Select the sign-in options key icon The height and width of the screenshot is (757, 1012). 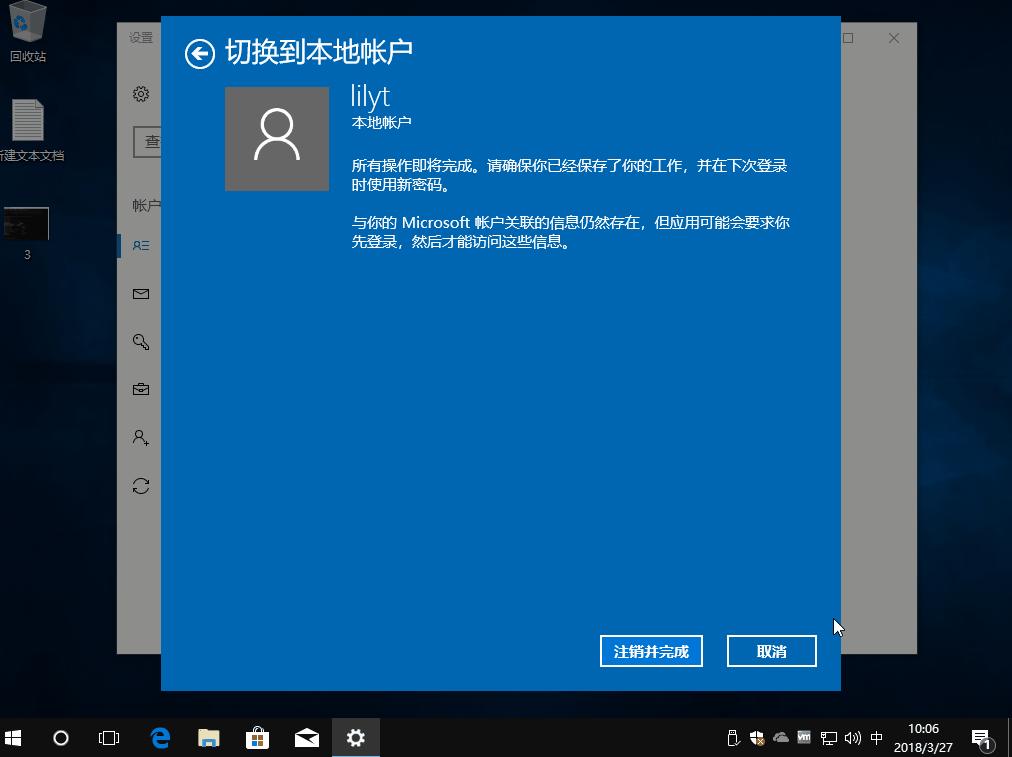tap(141, 341)
